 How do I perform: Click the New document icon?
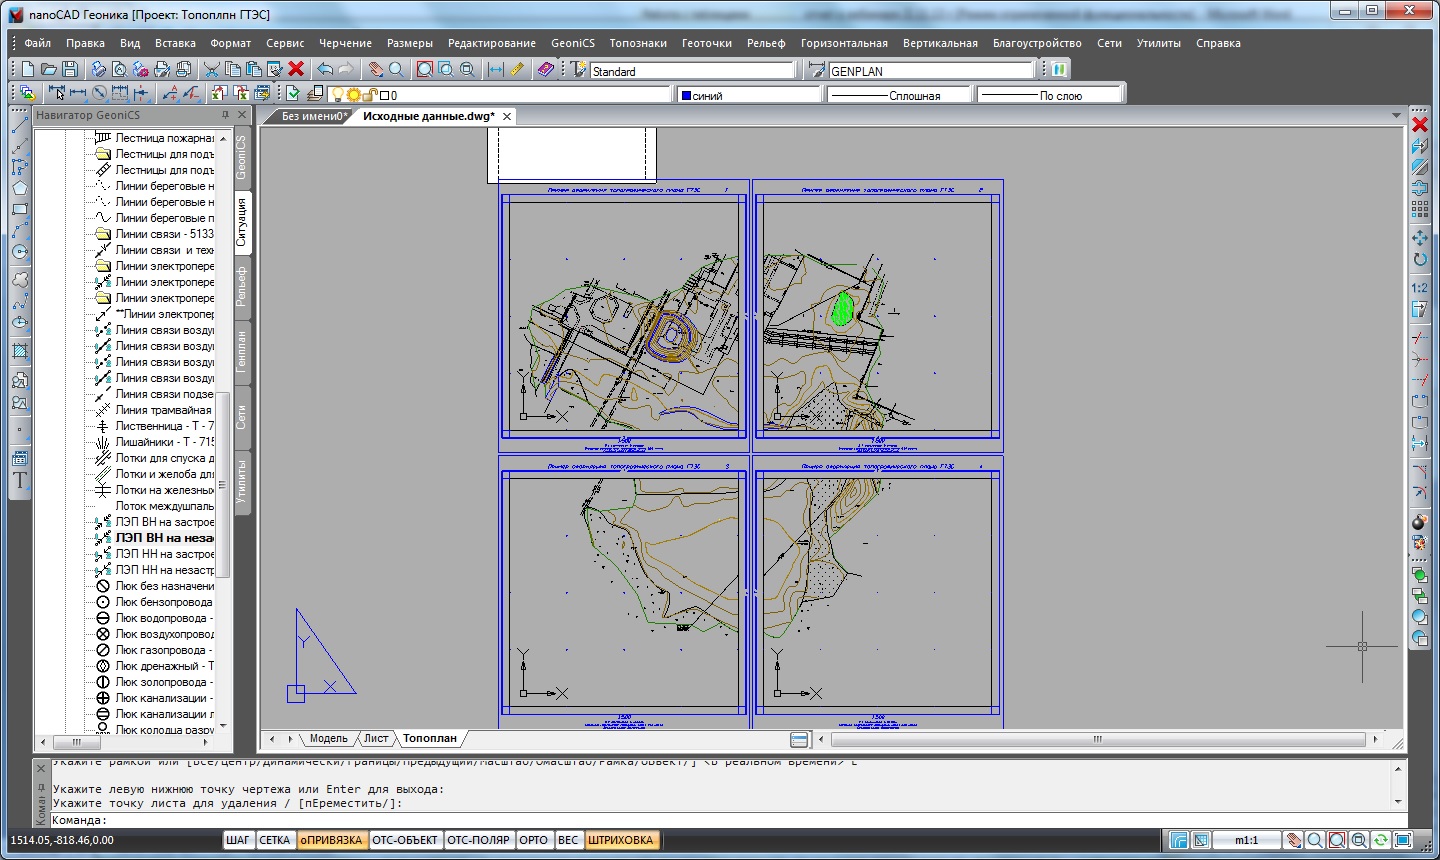28,69
